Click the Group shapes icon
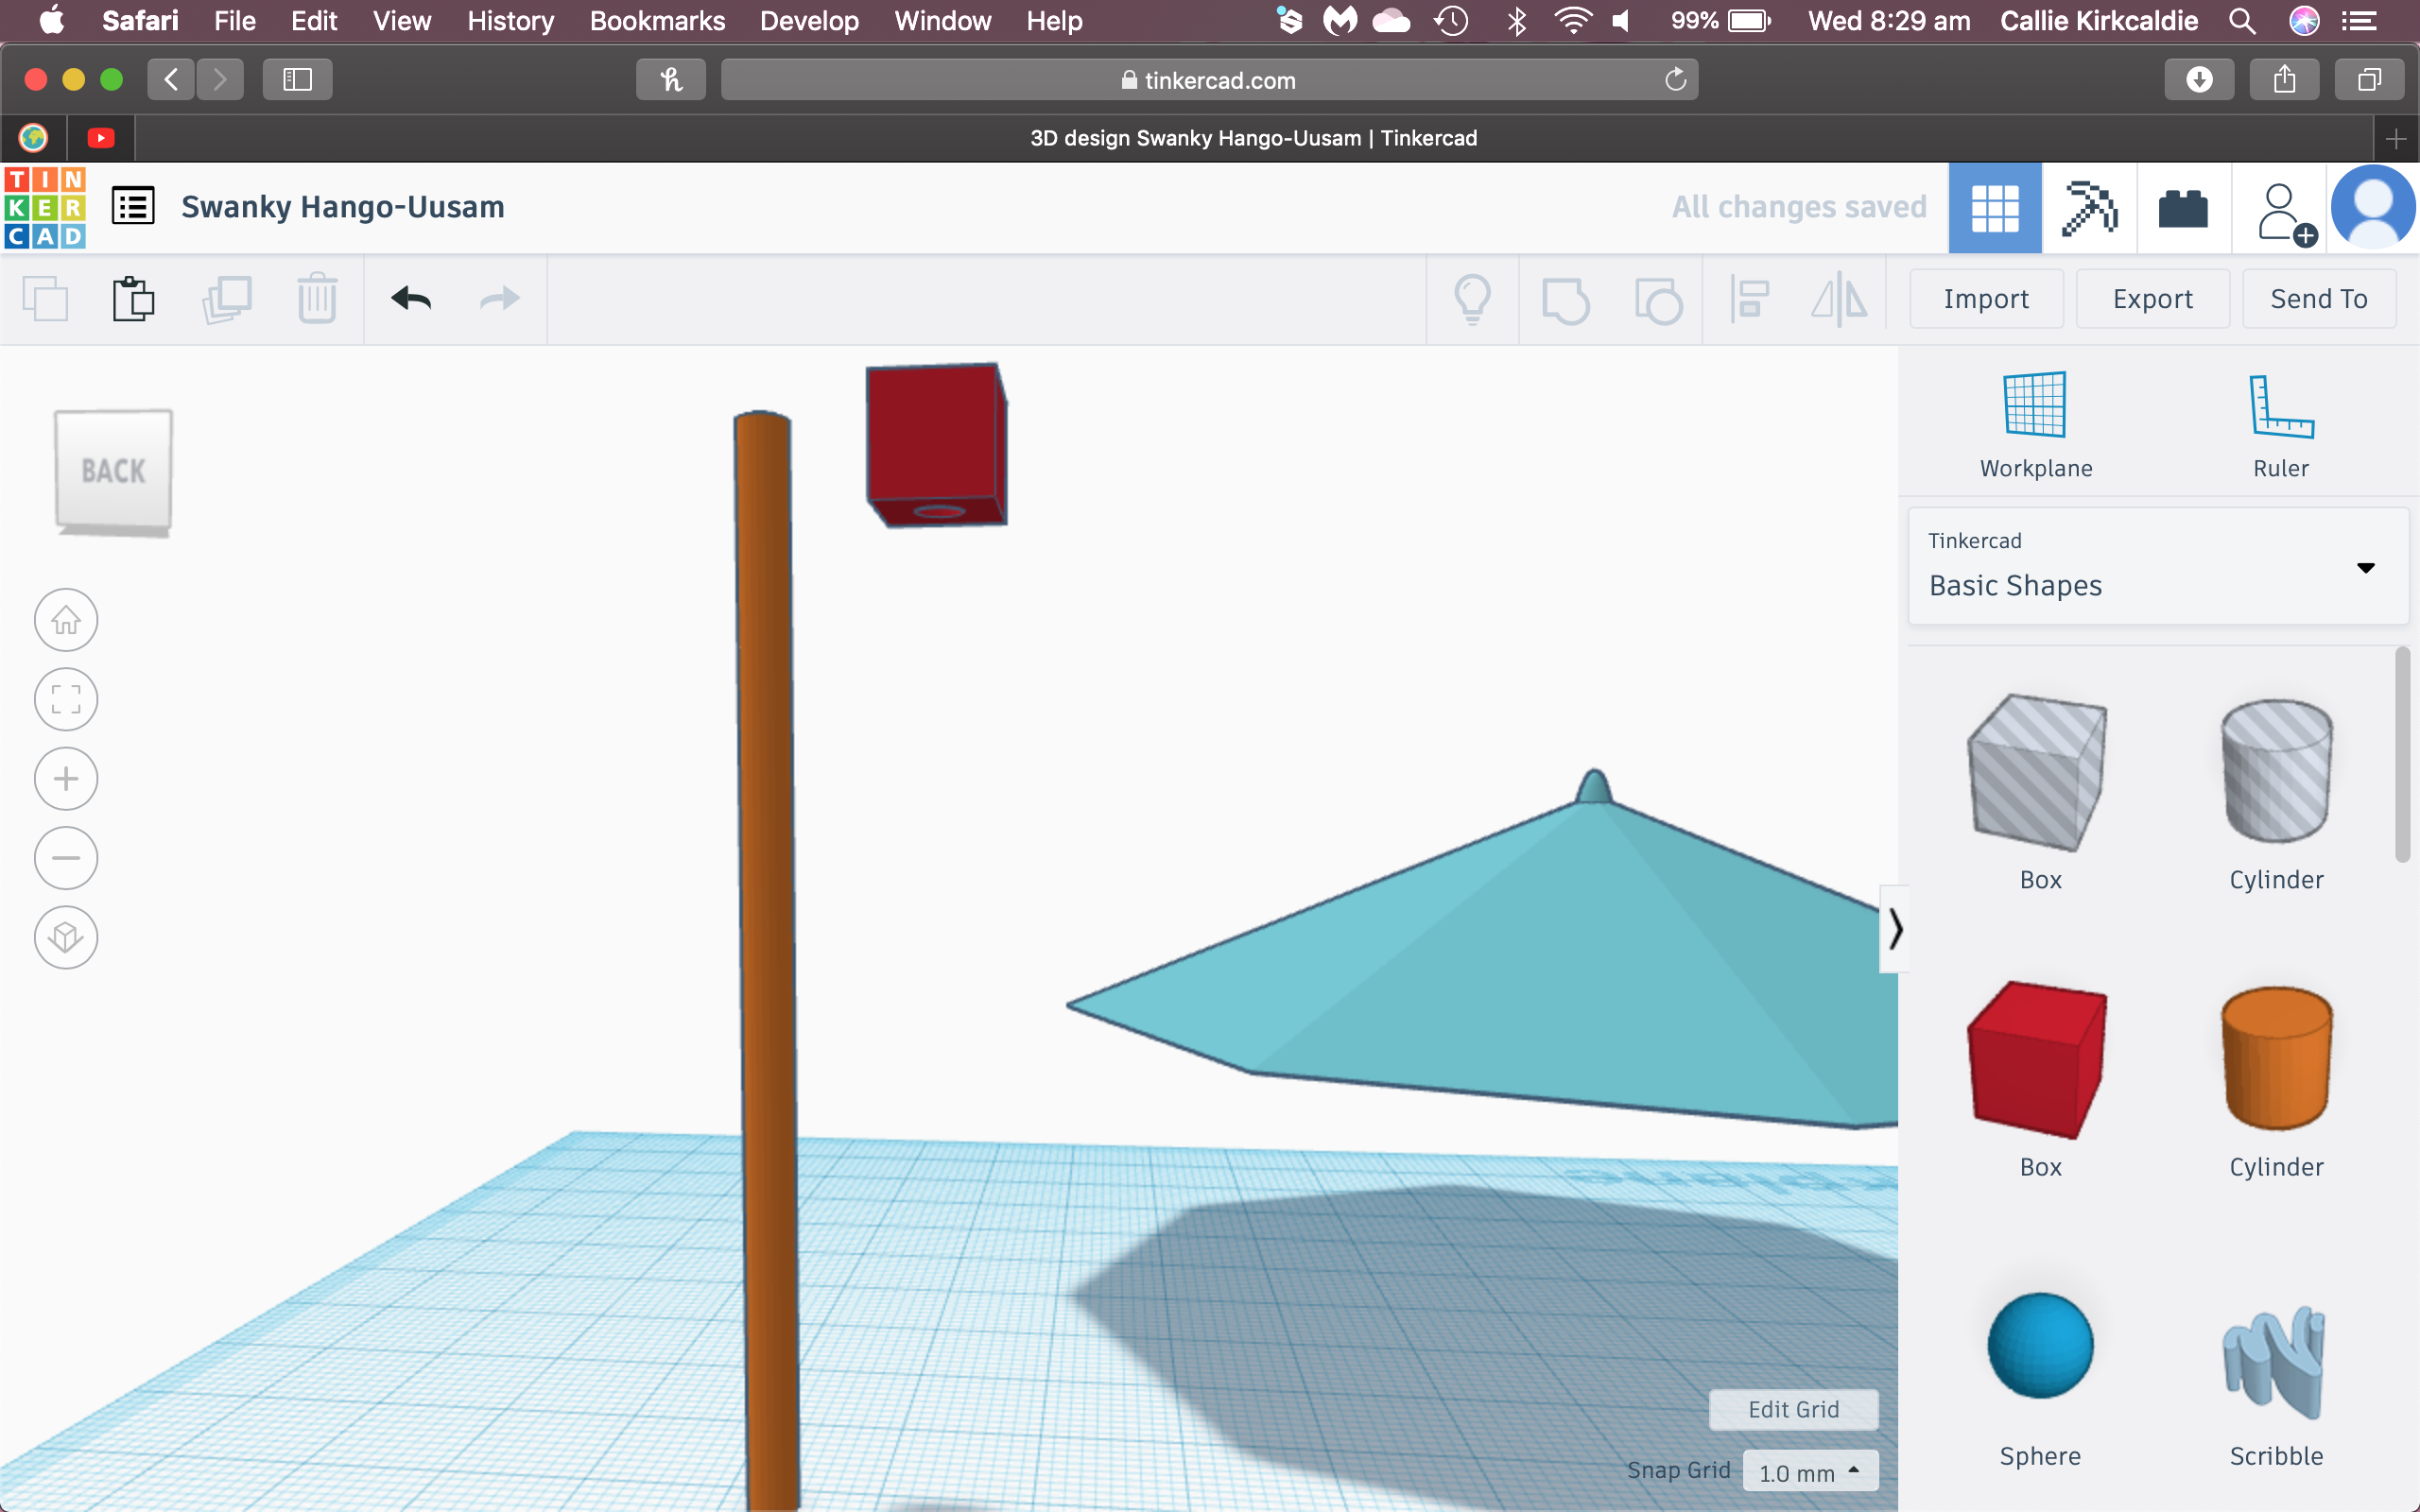The height and width of the screenshot is (1512, 2420). [1565, 300]
